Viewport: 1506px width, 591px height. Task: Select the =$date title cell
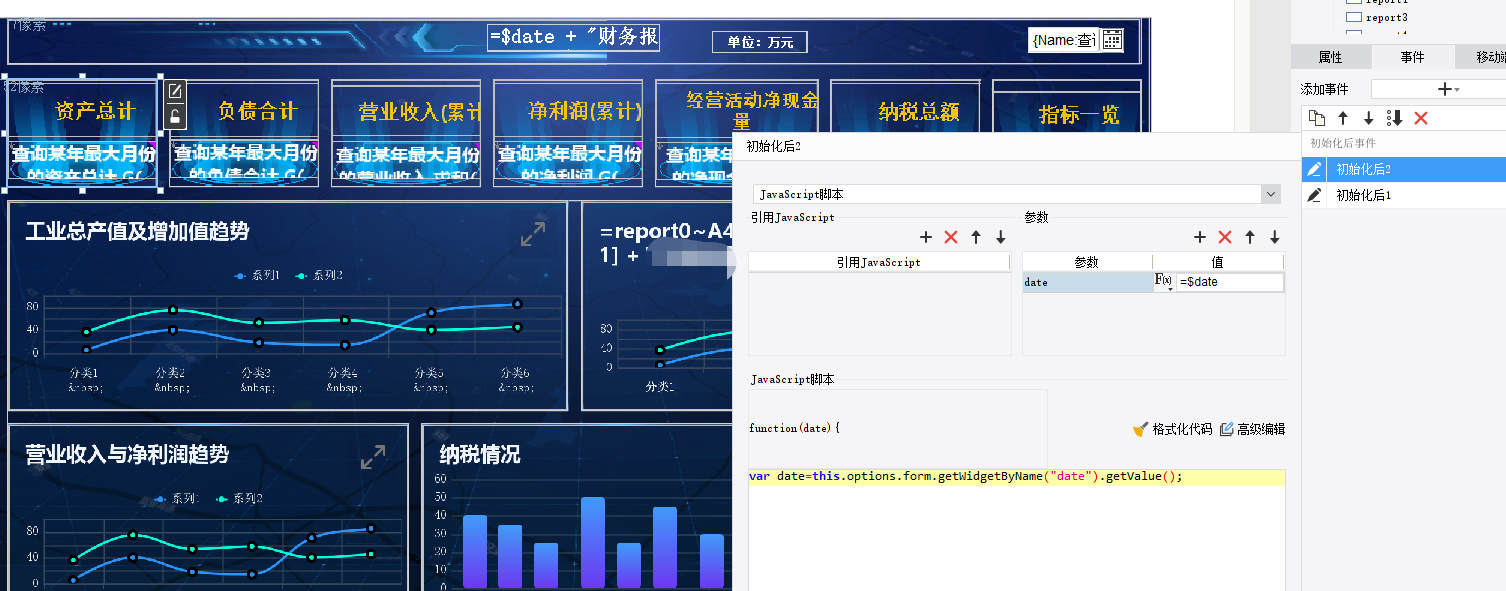pyautogui.click(x=573, y=37)
